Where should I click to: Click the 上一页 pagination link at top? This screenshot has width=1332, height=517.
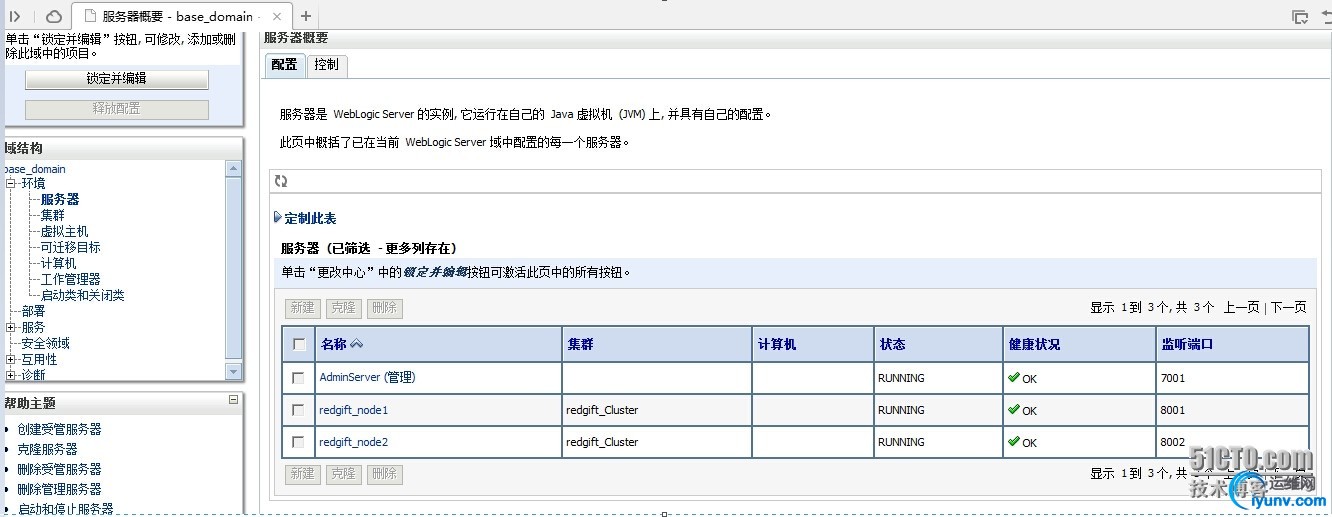pyautogui.click(x=1241, y=308)
